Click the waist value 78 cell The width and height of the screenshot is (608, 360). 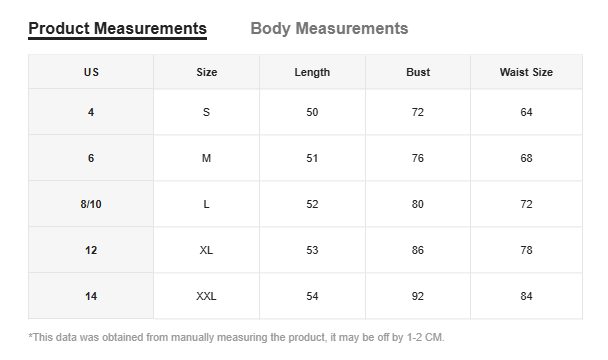[x=526, y=250]
